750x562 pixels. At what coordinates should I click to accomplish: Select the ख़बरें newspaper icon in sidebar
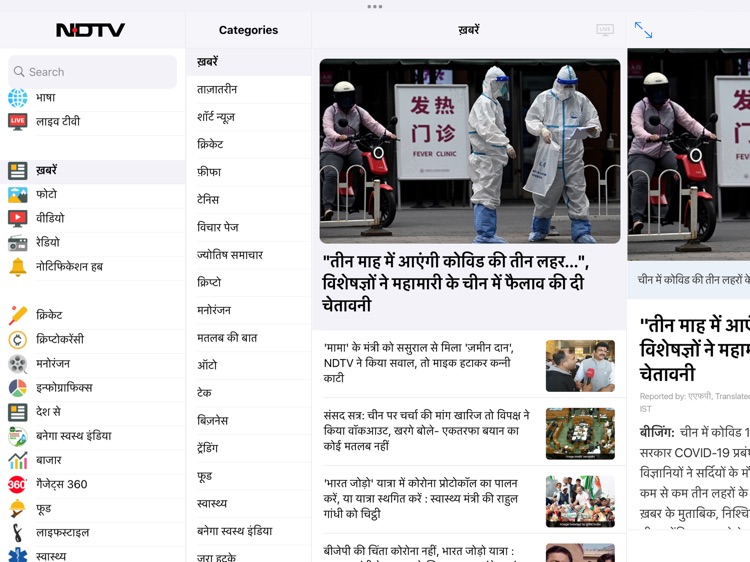(18, 170)
